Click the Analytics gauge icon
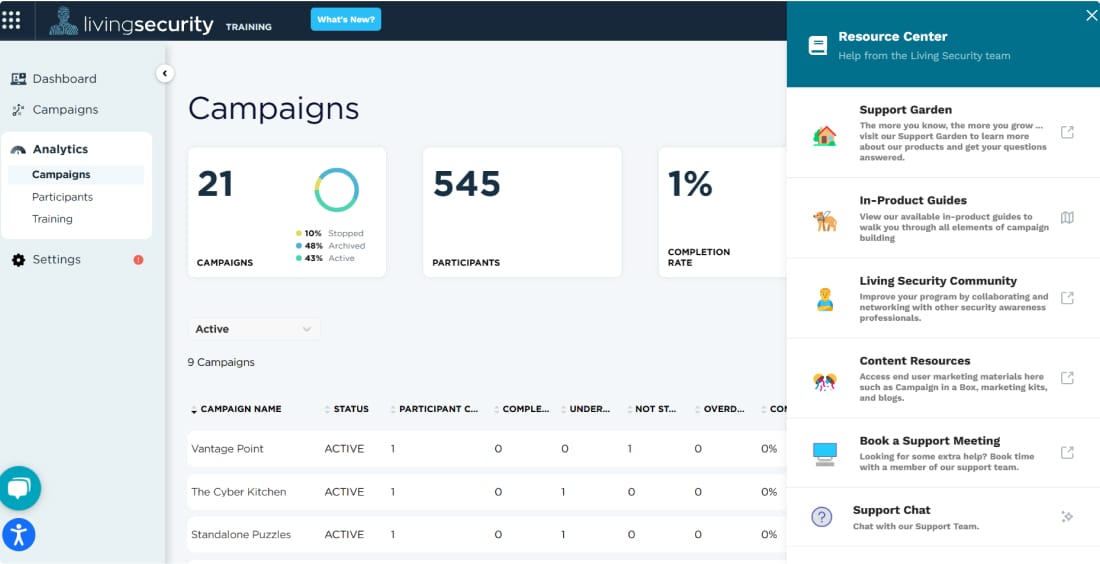The width and height of the screenshot is (1100, 564). pyautogui.click(x=19, y=149)
